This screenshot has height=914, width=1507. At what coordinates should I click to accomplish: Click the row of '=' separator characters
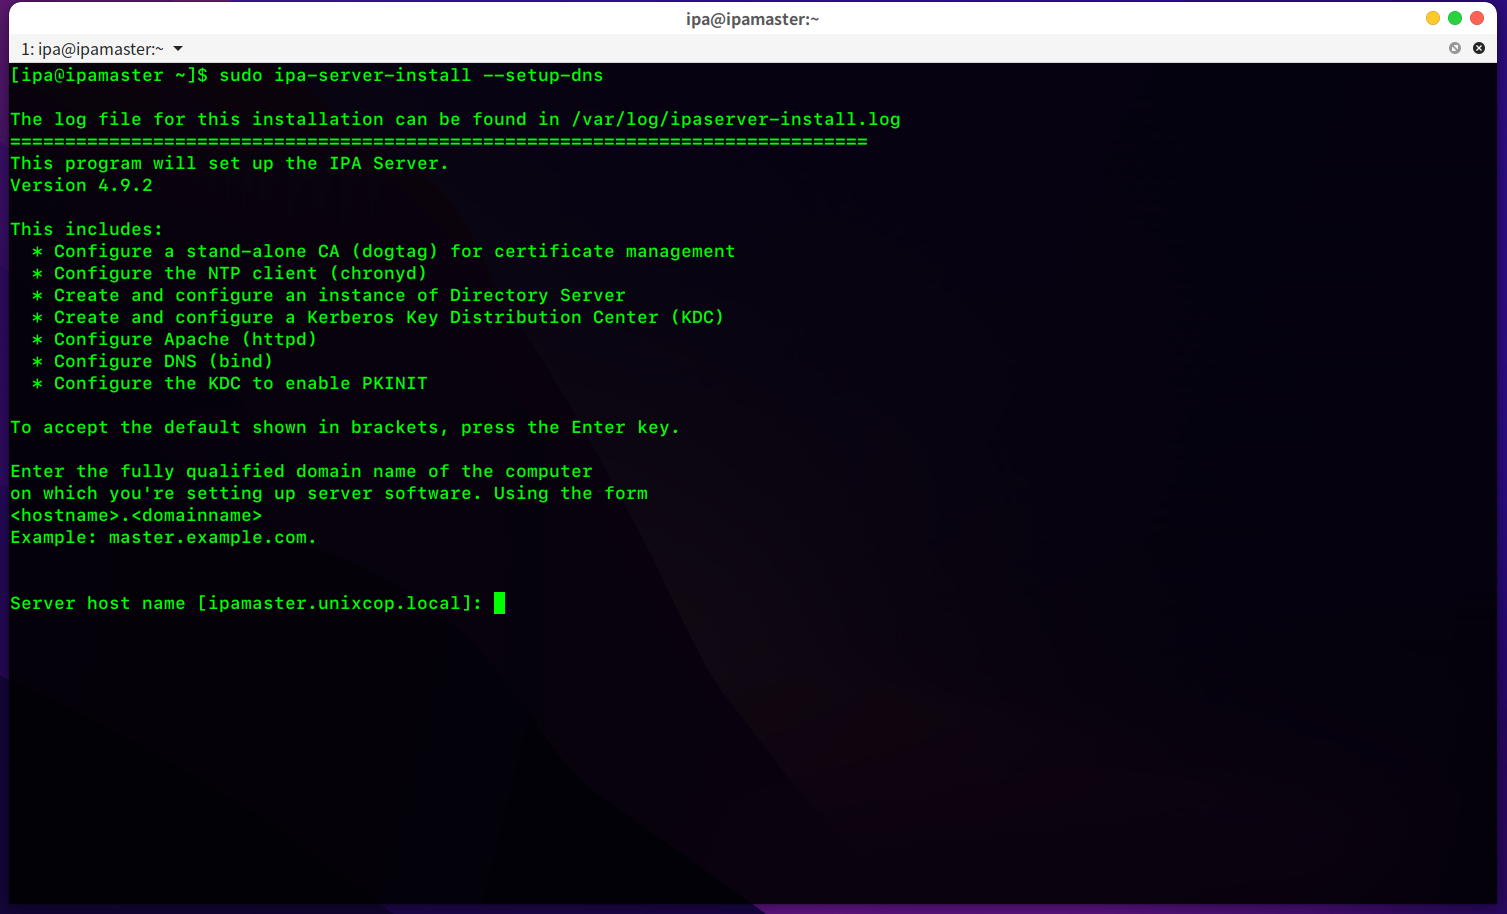(x=439, y=142)
